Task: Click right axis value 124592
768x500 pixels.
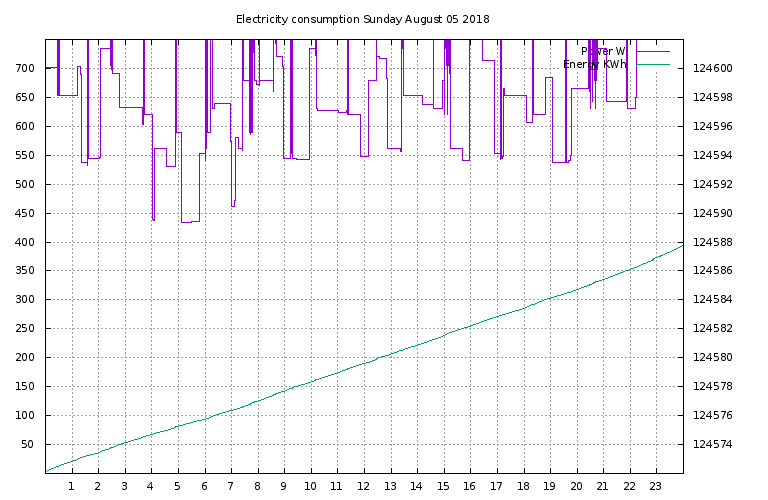Action: [713, 184]
